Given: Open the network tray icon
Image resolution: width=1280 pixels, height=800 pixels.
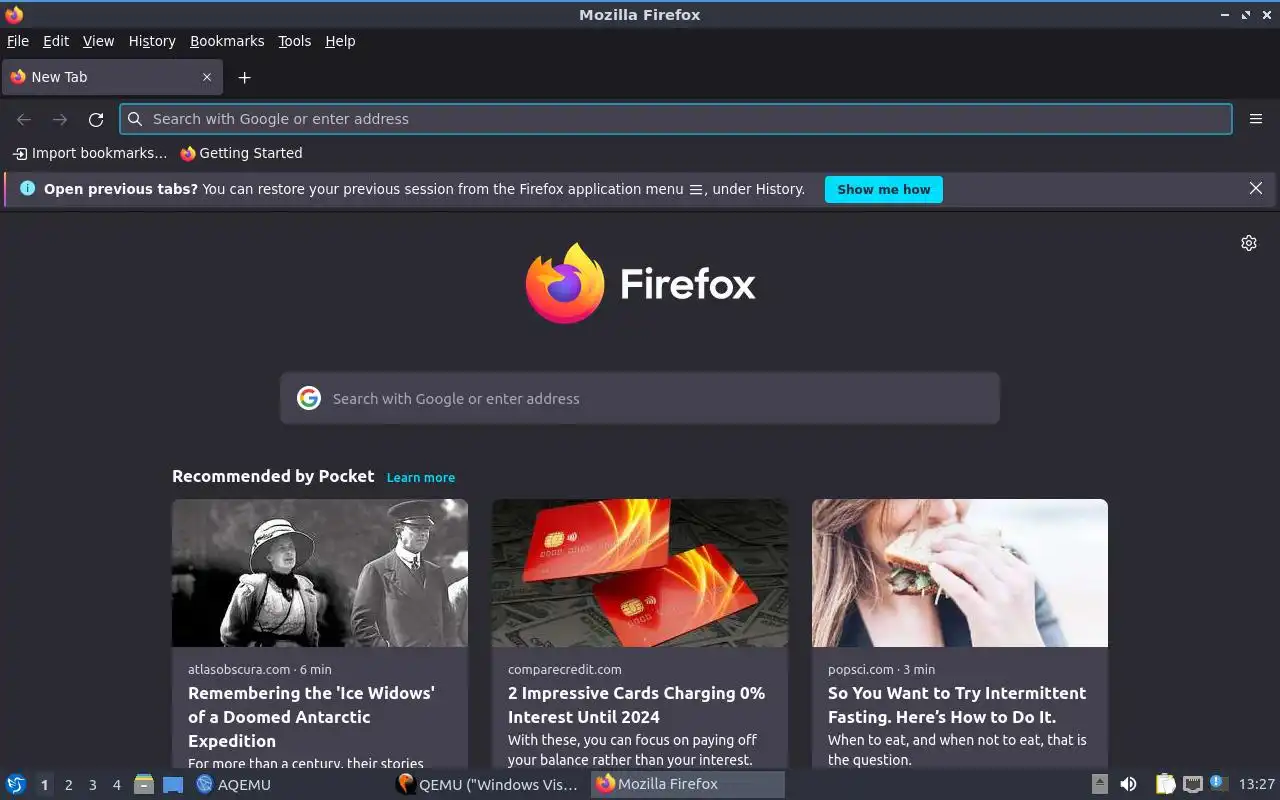Looking at the screenshot, I should (x=1192, y=784).
